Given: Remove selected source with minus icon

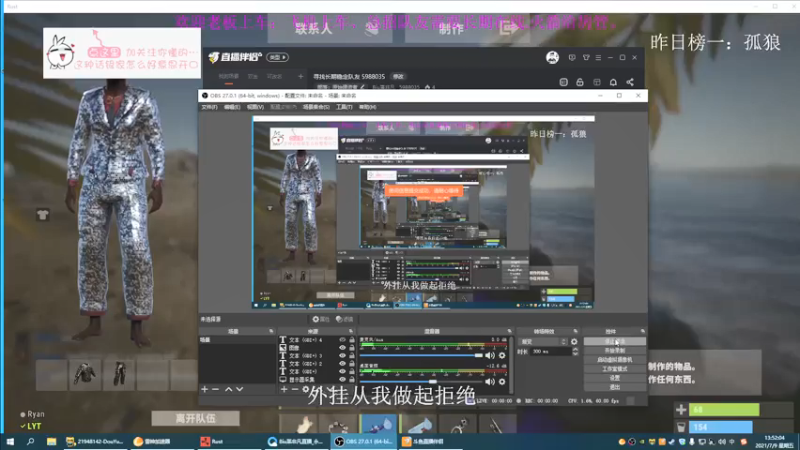Looking at the screenshot, I should (x=295, y=389).
